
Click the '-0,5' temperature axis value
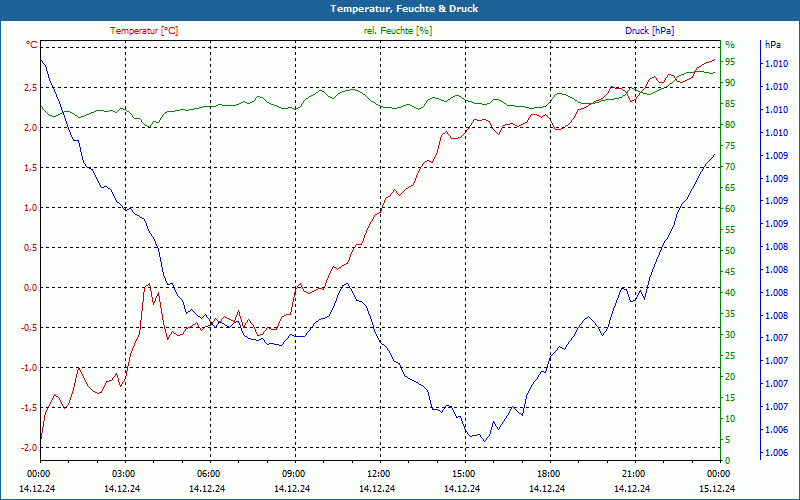[x=29, y=328]
